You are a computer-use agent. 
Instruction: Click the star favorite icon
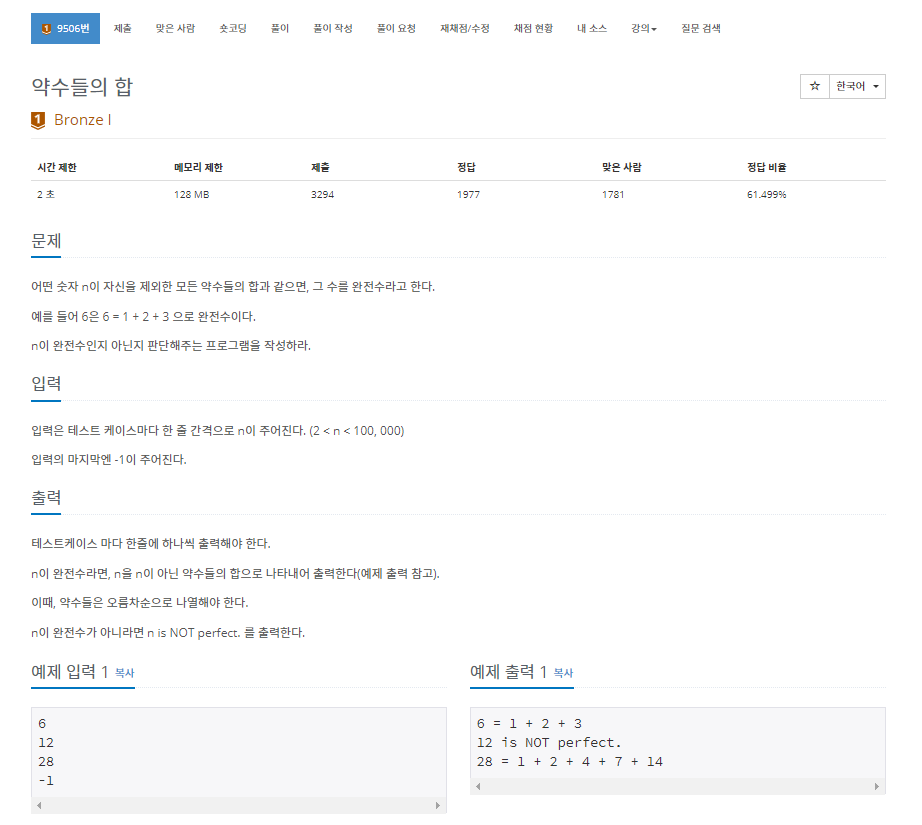(x=814, y=86)
